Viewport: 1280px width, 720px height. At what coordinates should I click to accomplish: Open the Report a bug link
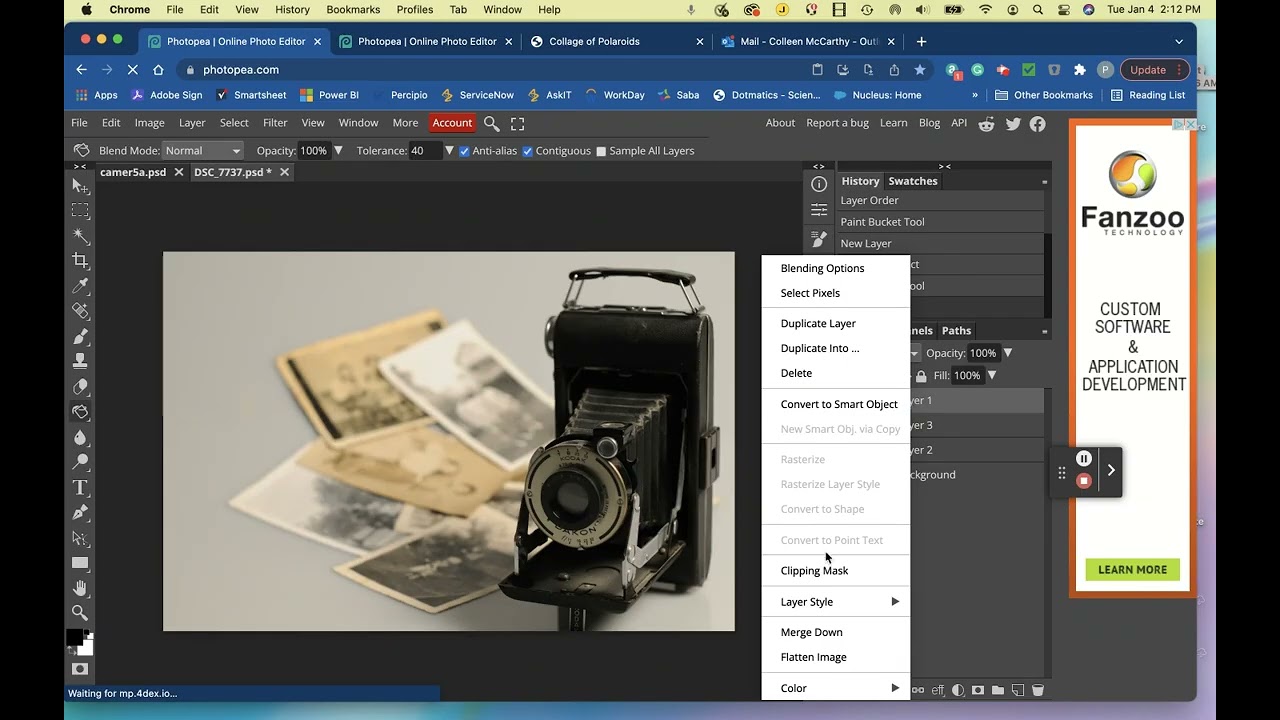pyautogui.click(x=837, y=123)
